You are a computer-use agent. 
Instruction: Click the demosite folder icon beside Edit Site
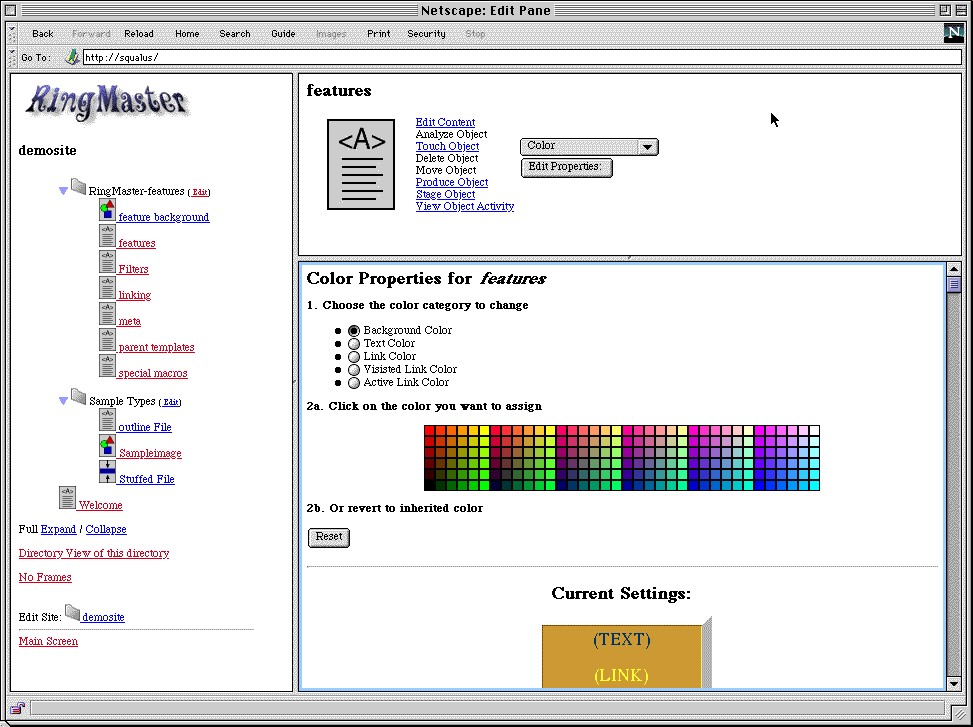(x=72, y=612)
